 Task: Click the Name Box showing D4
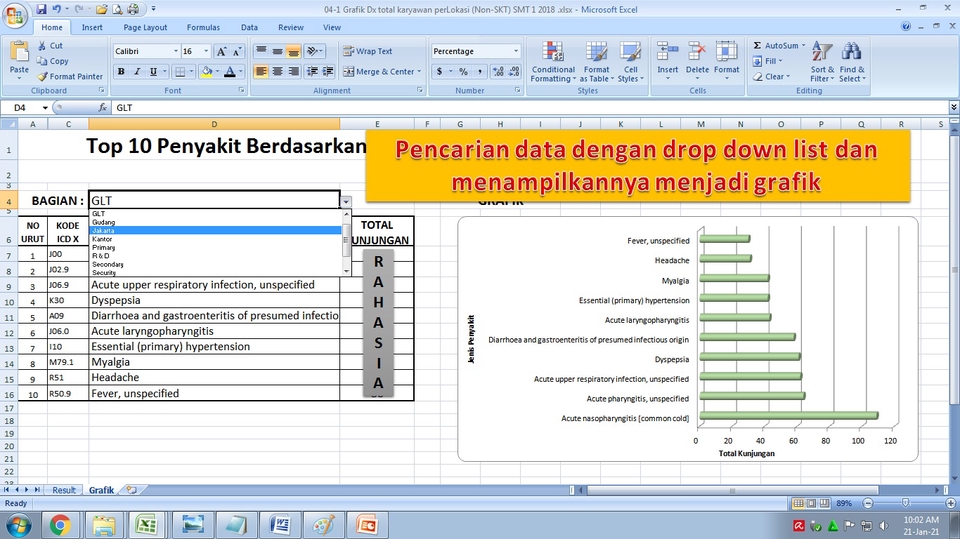tap(25, 108)
